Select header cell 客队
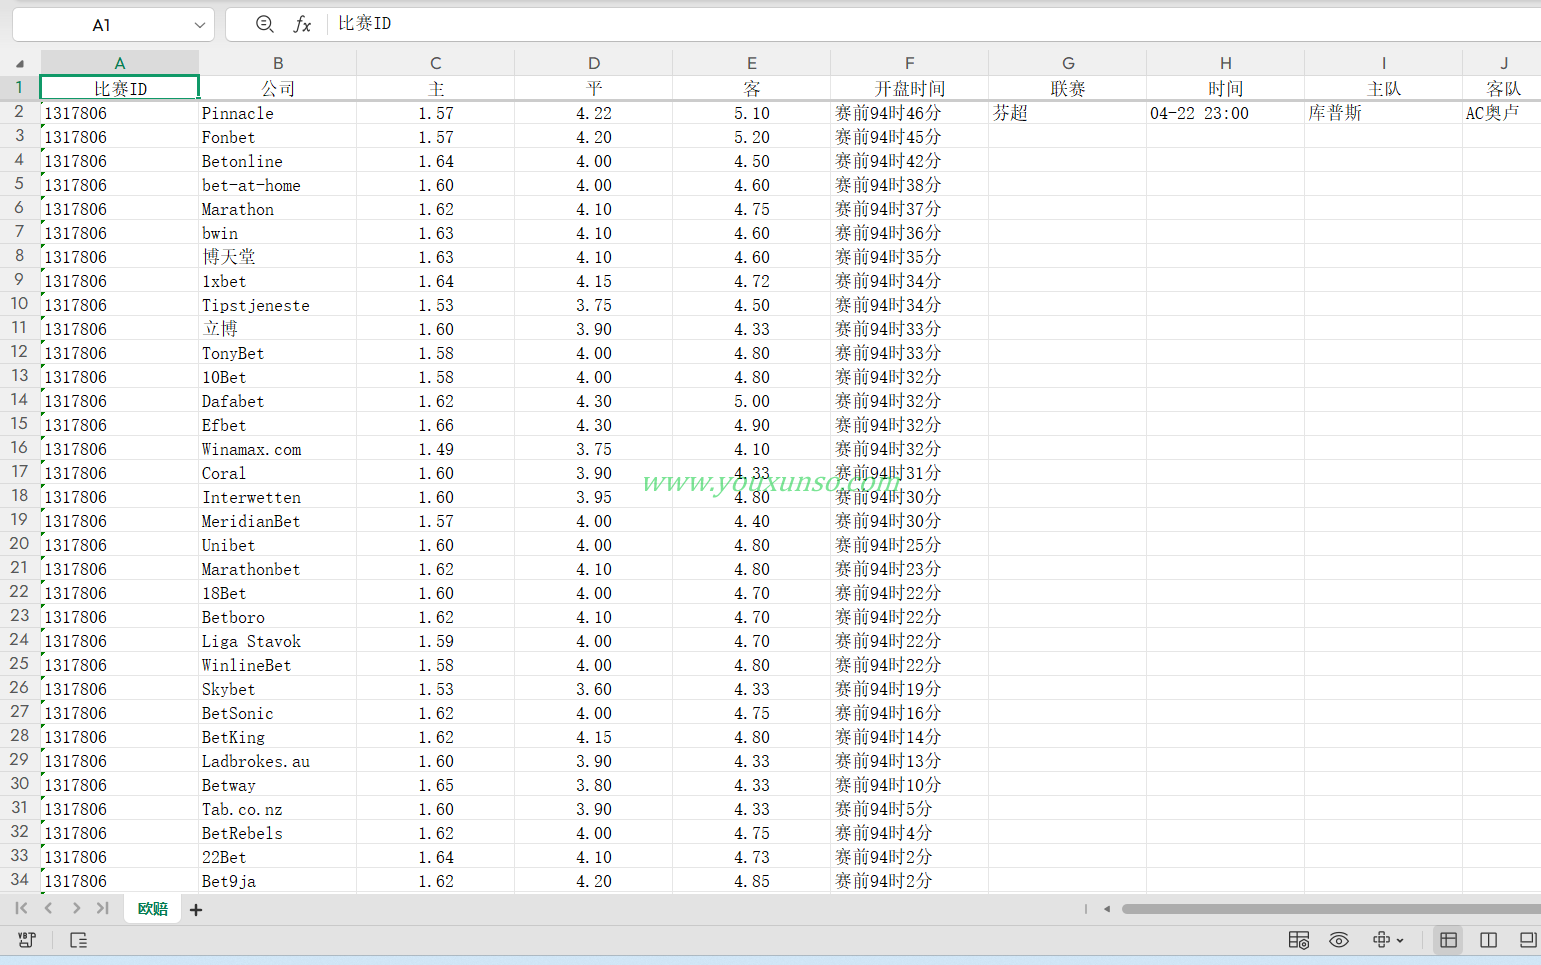Image resolution: width=1541 pixels, height=965 pixels. [1502, 89]
